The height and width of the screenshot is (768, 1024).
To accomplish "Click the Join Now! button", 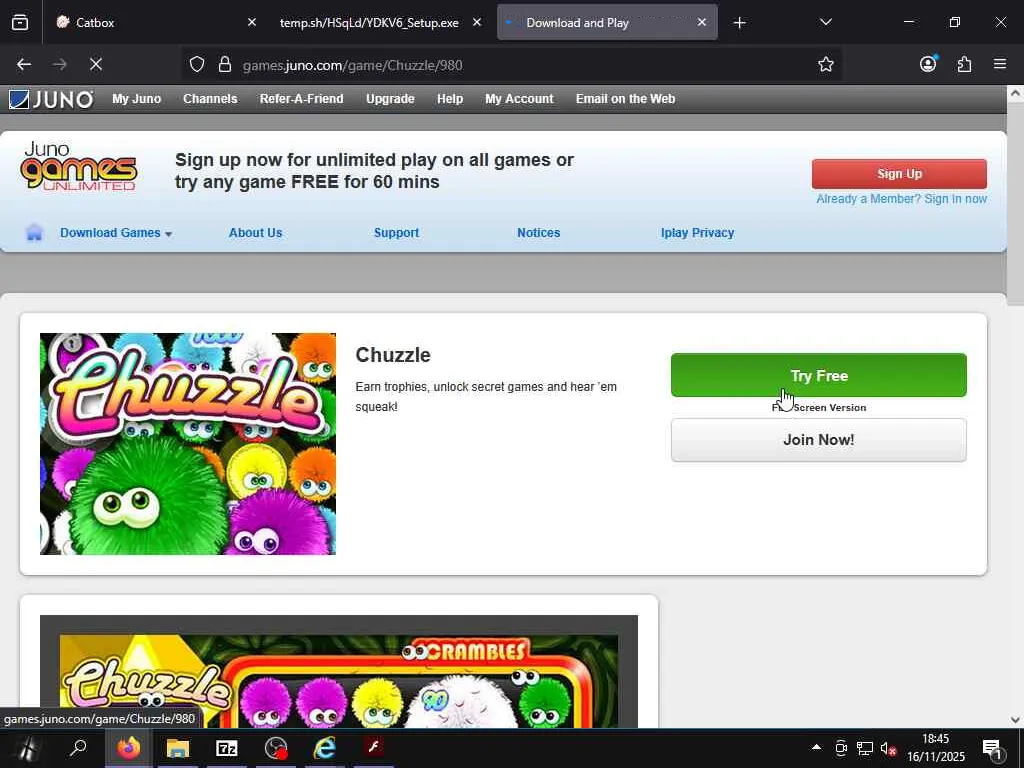I will [818, 440].
